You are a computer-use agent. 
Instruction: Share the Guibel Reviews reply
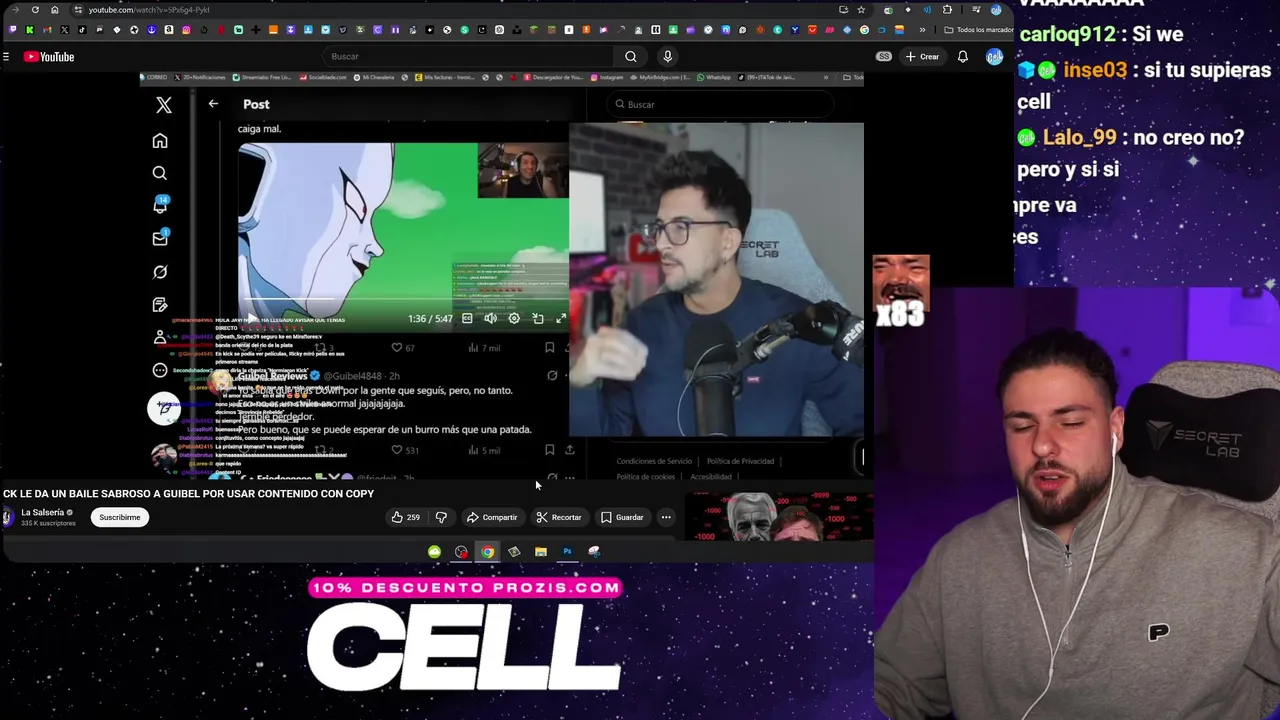pos(570,451)
